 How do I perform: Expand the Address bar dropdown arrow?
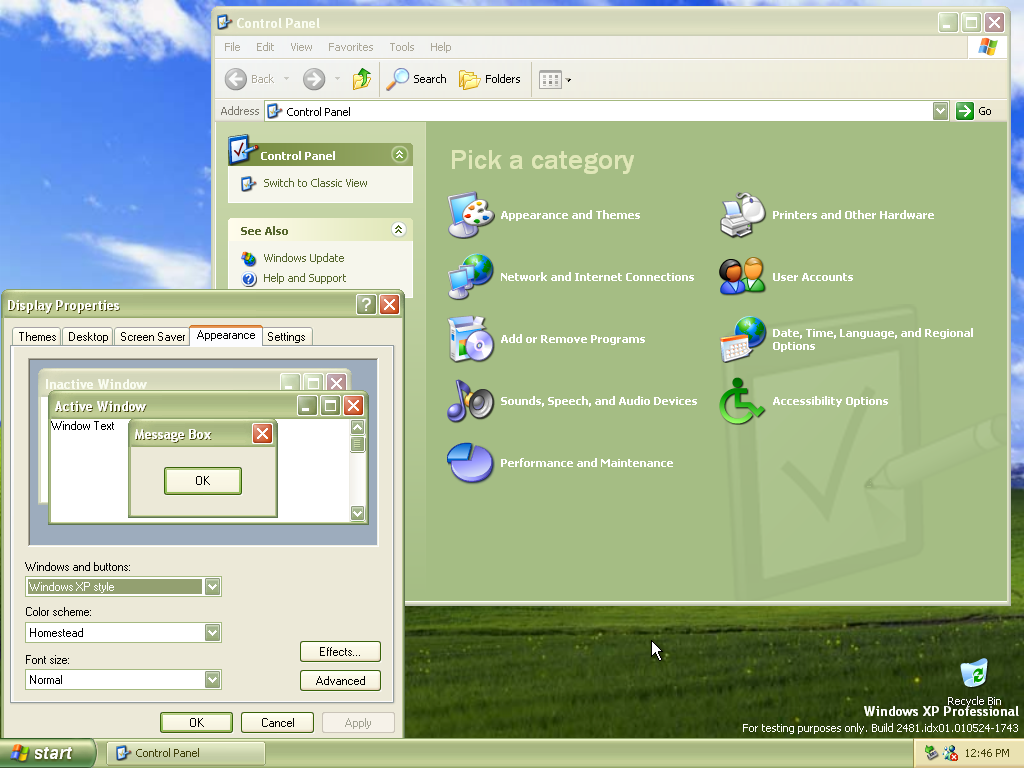940,111
